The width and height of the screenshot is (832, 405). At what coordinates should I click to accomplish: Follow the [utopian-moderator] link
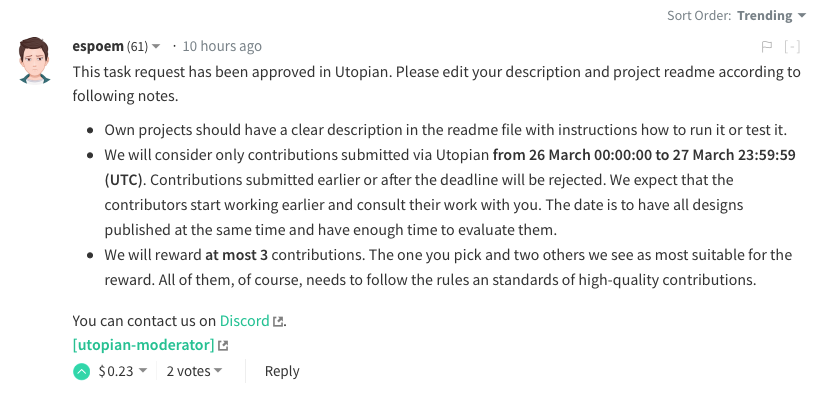coord(143,345)
